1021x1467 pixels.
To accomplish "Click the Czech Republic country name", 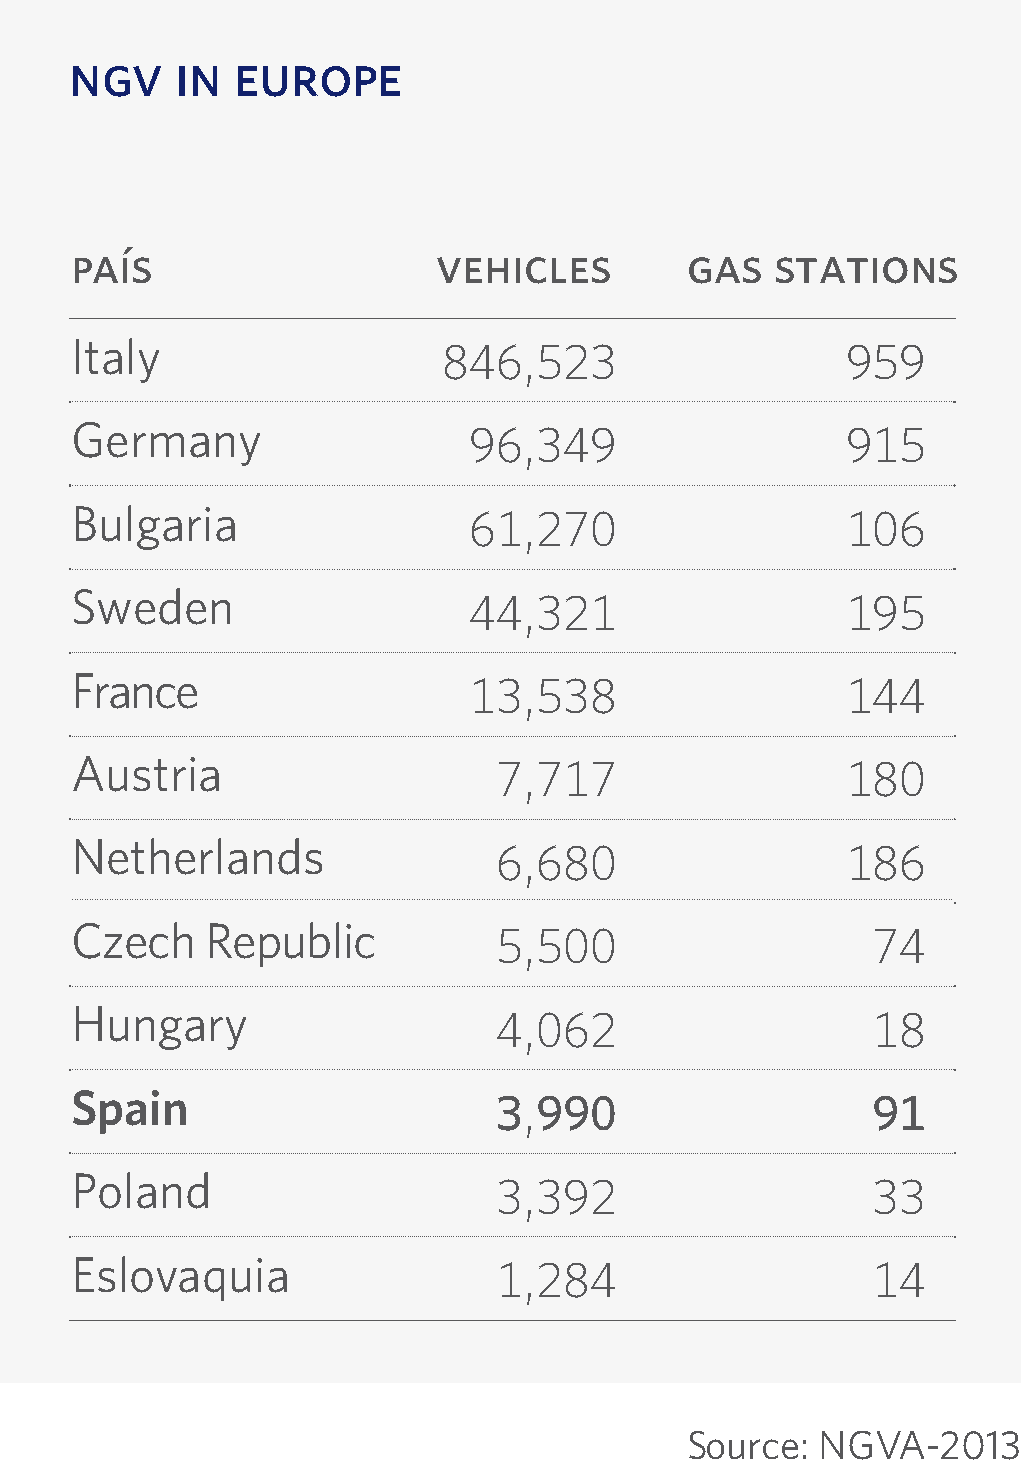I will [x=224, y=943].
